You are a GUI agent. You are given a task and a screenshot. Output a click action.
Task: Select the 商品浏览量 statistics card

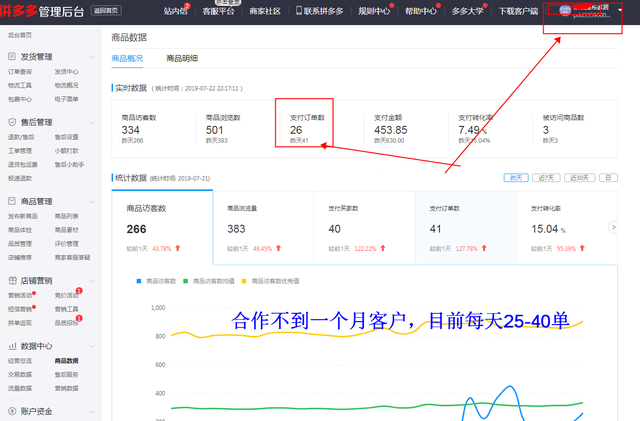[x=263, y=227]
